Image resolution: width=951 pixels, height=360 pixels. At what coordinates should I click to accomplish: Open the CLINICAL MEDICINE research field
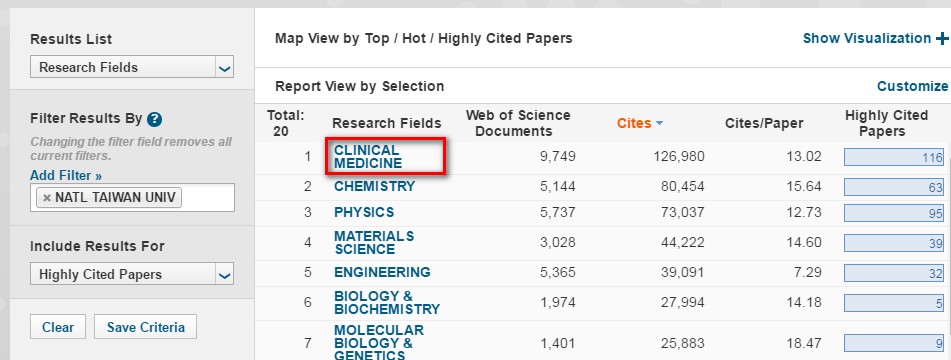click(368, 156)
